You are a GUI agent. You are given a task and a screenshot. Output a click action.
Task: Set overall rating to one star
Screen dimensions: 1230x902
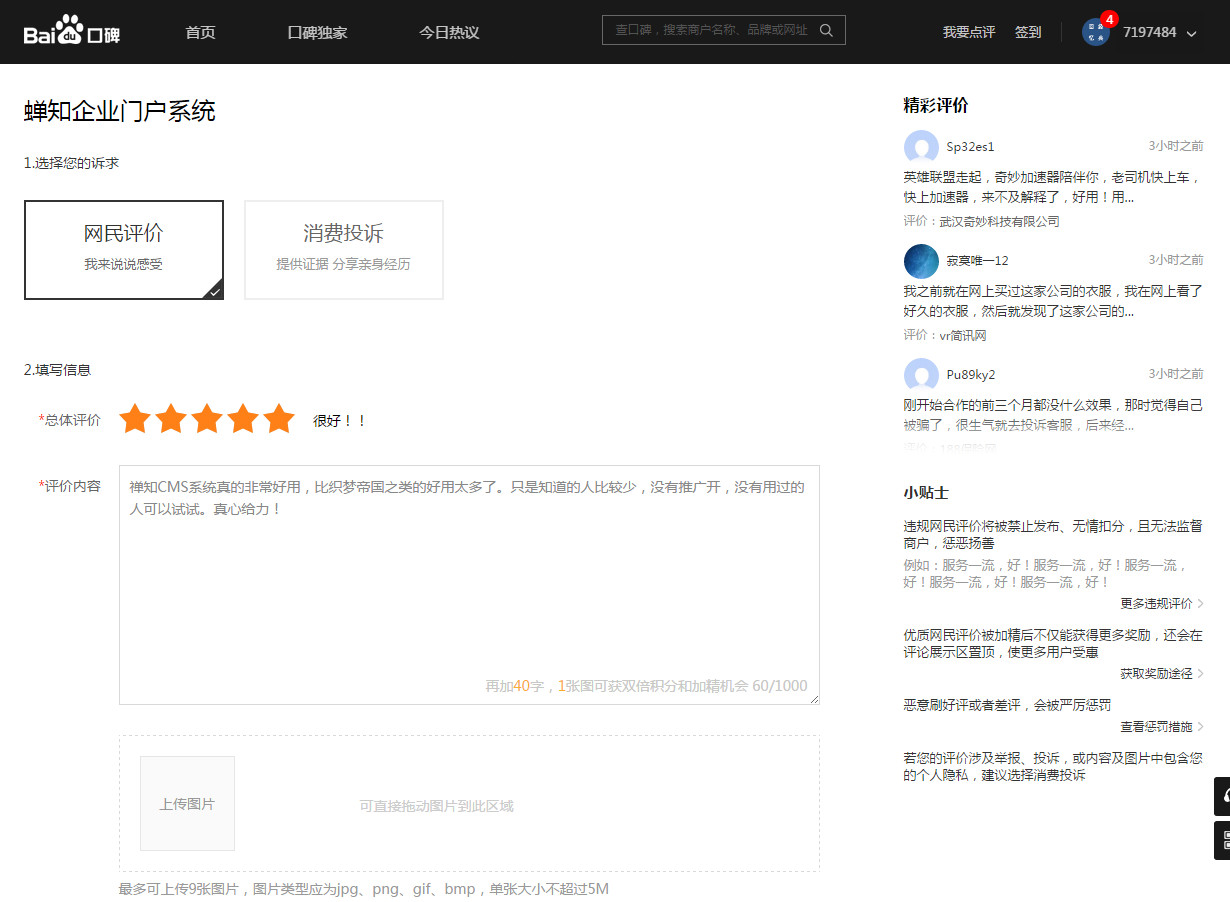tap(134, 419)
